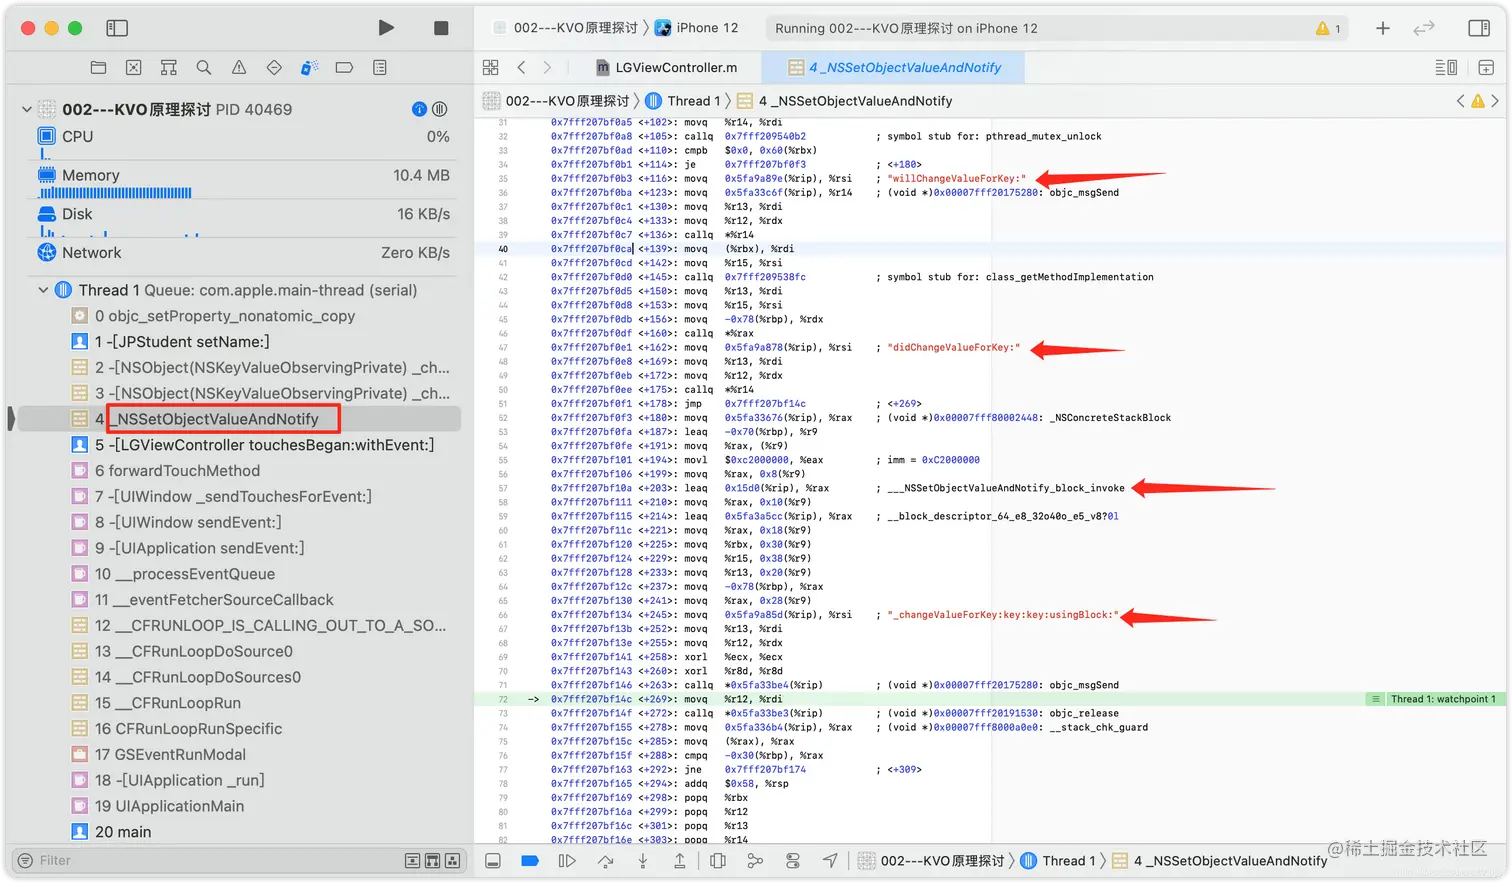The image size is (1512, 883).
Task: Continue program execution
Action: (567, 861)
